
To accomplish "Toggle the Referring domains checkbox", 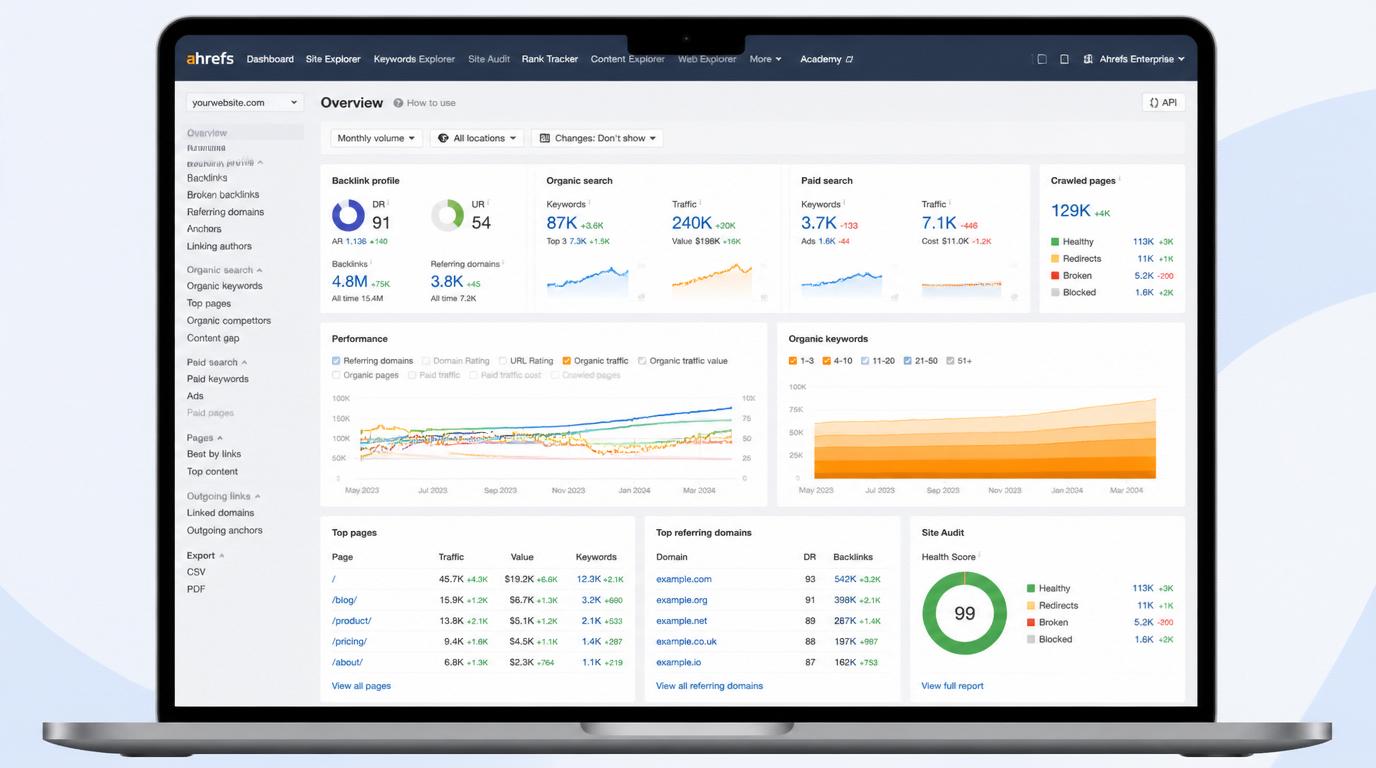I will [x=336, y=361].
